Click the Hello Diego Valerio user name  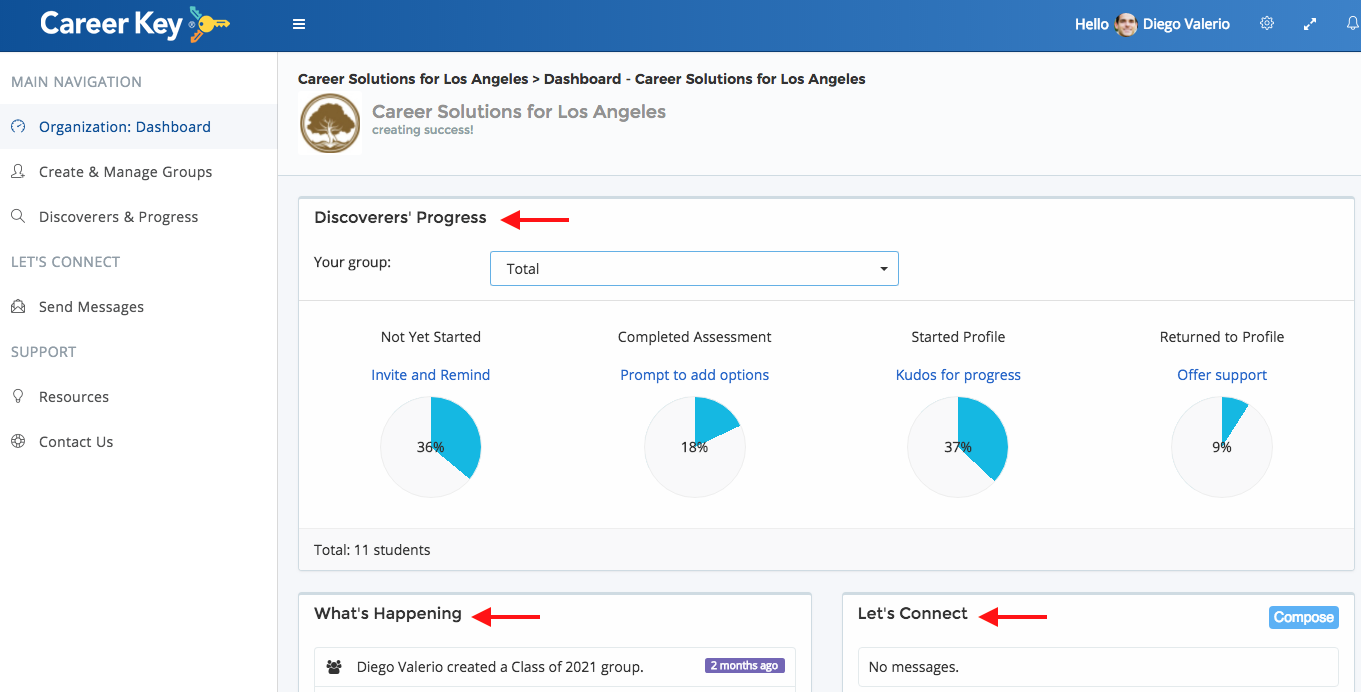tap(1186, 24)
